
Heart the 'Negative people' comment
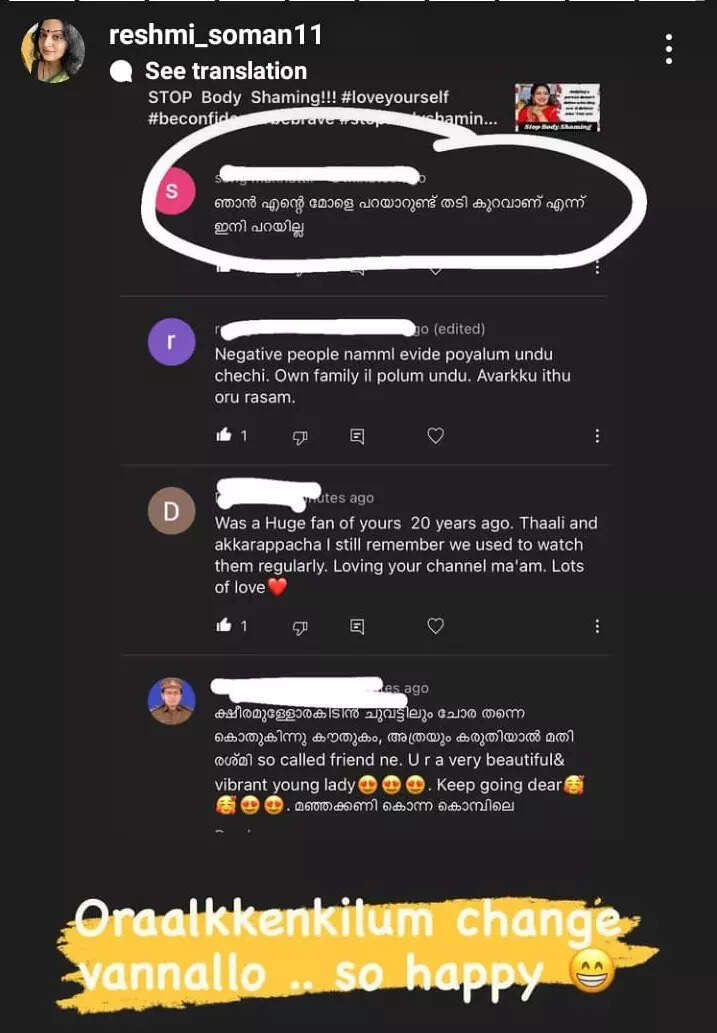click(x=436, y=435)
